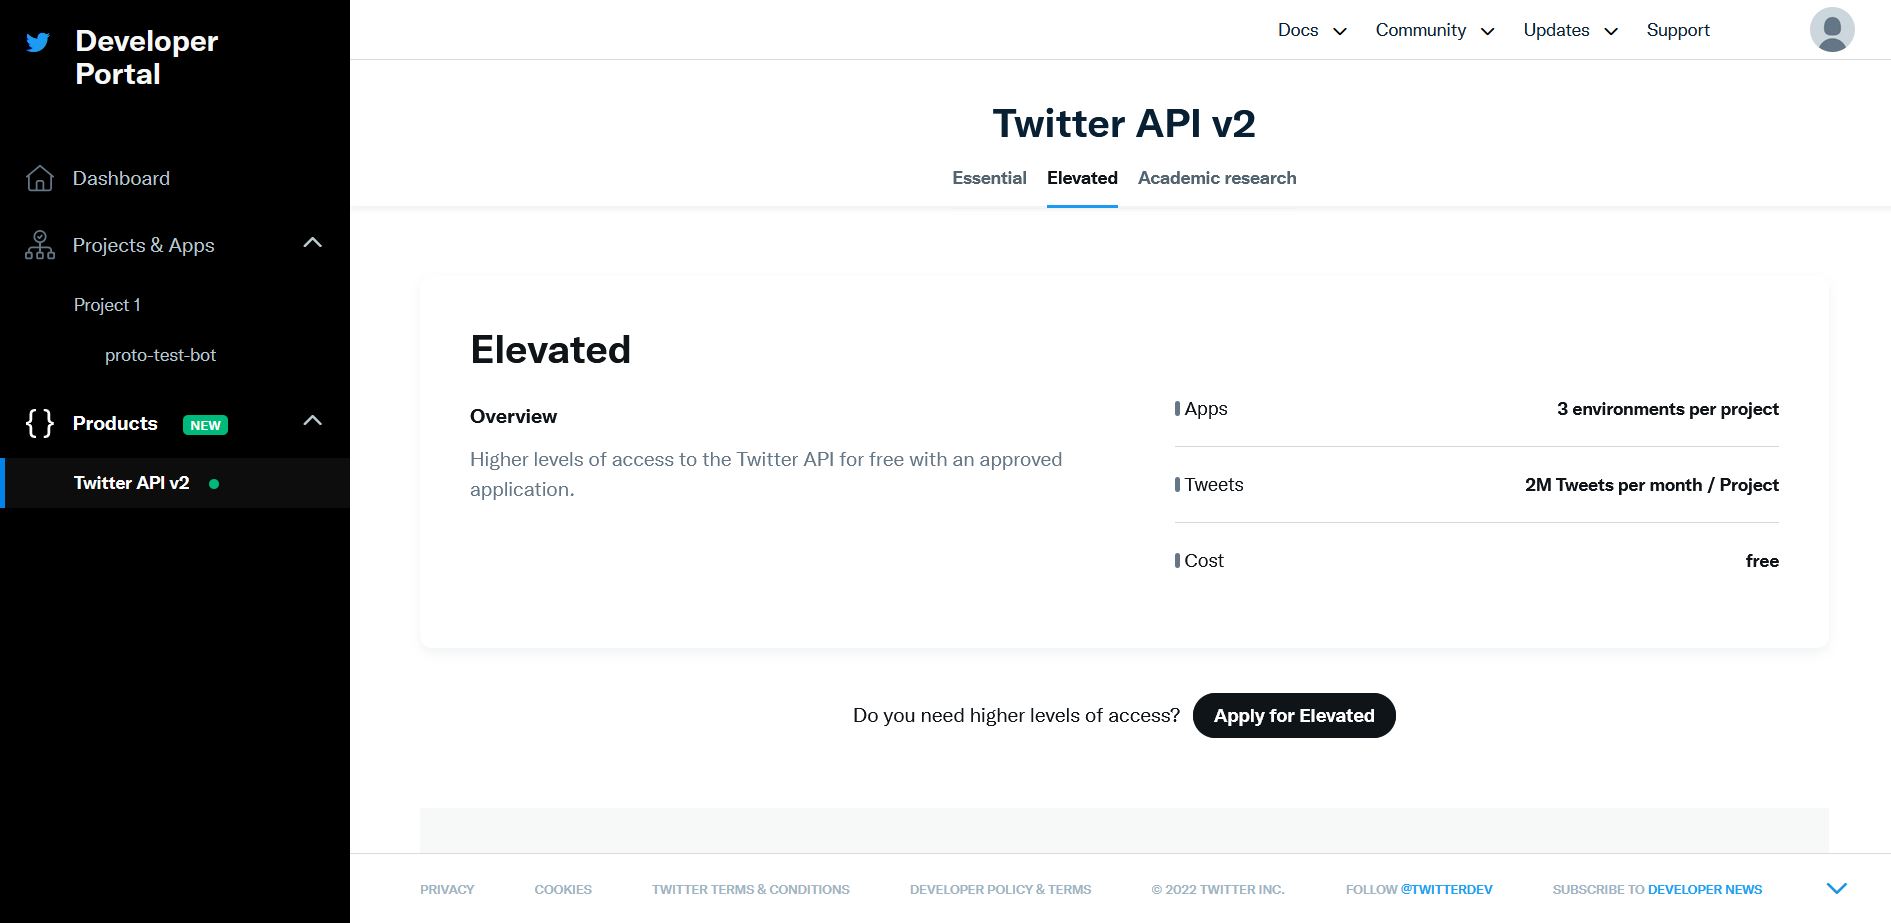1891x923 pixels.
Task: Open the Privacy footer link
Action: tap(447, 889)
